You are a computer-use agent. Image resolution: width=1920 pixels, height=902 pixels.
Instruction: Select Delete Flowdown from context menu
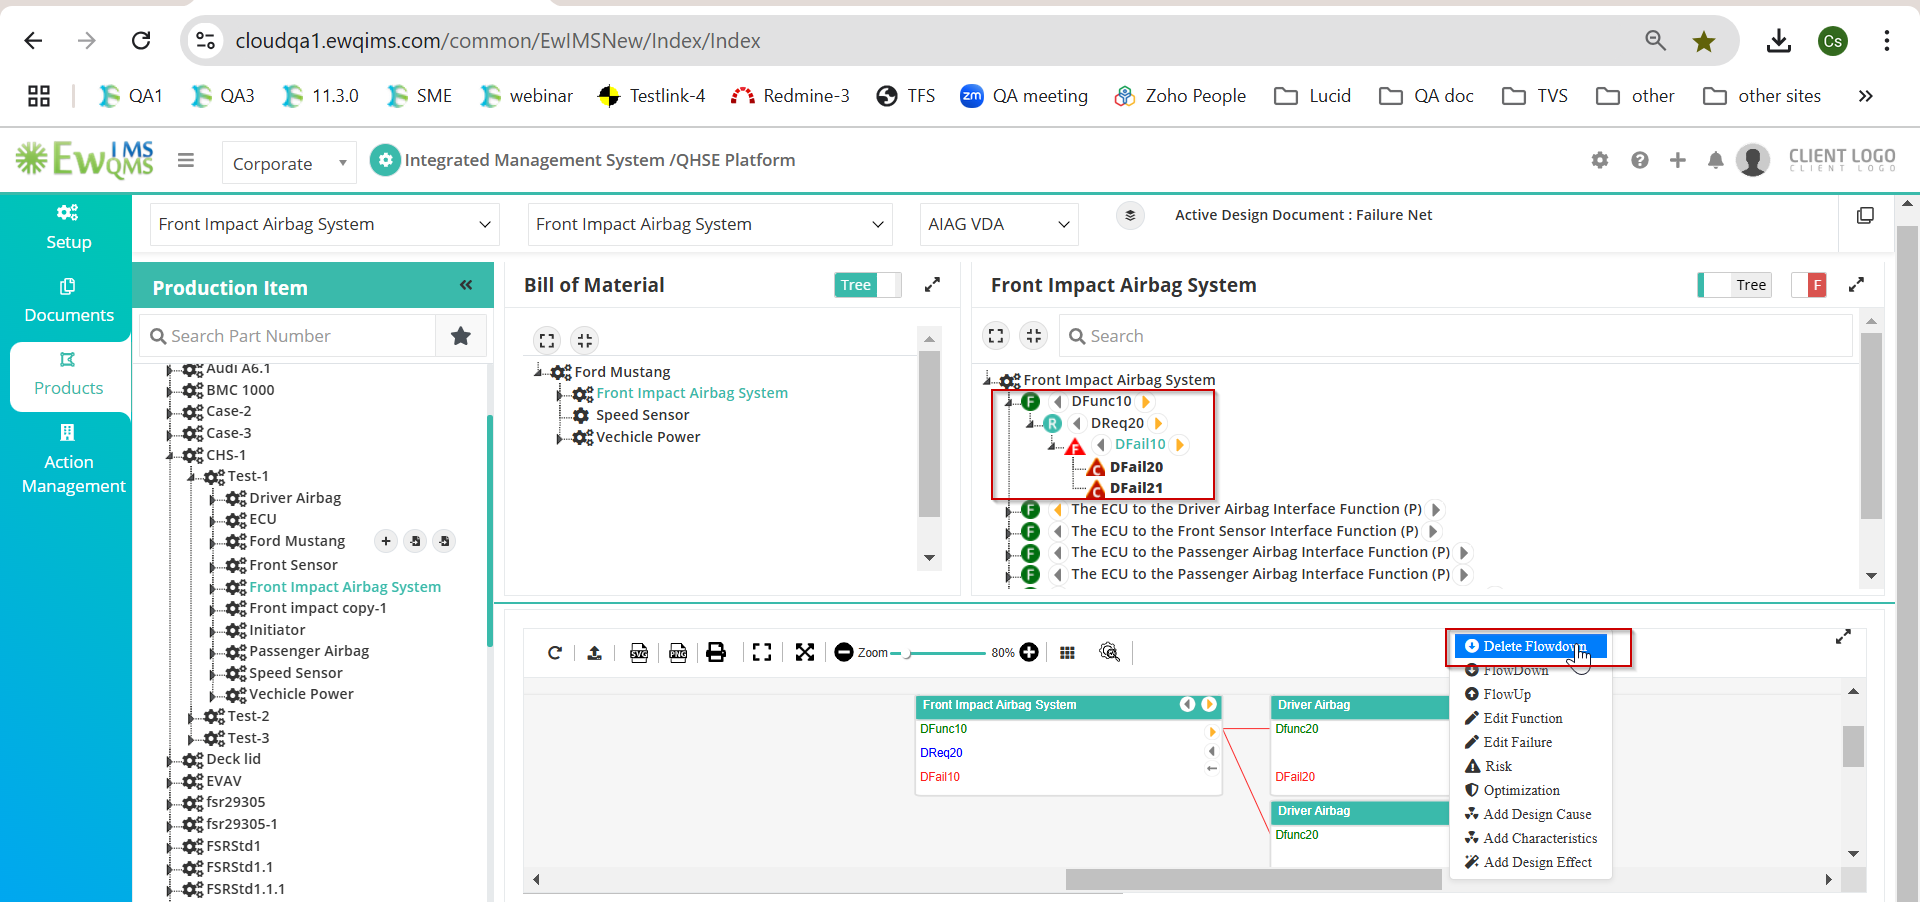pyautogui.click(x=1530, y=646)
